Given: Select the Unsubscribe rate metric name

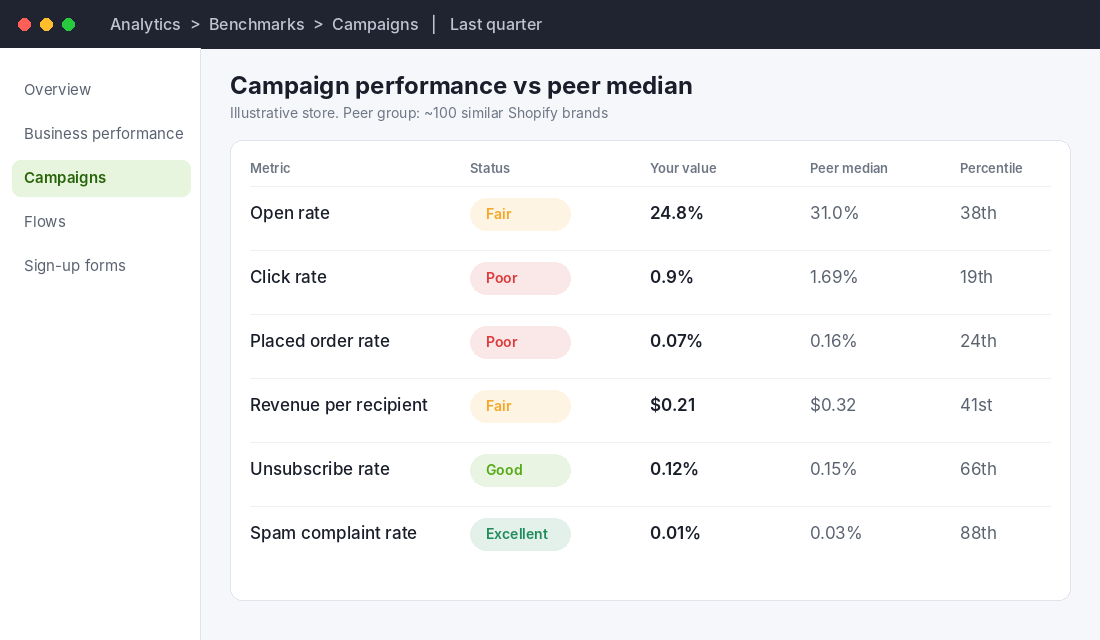Looking at the screenshot, I should pos(320,469).
